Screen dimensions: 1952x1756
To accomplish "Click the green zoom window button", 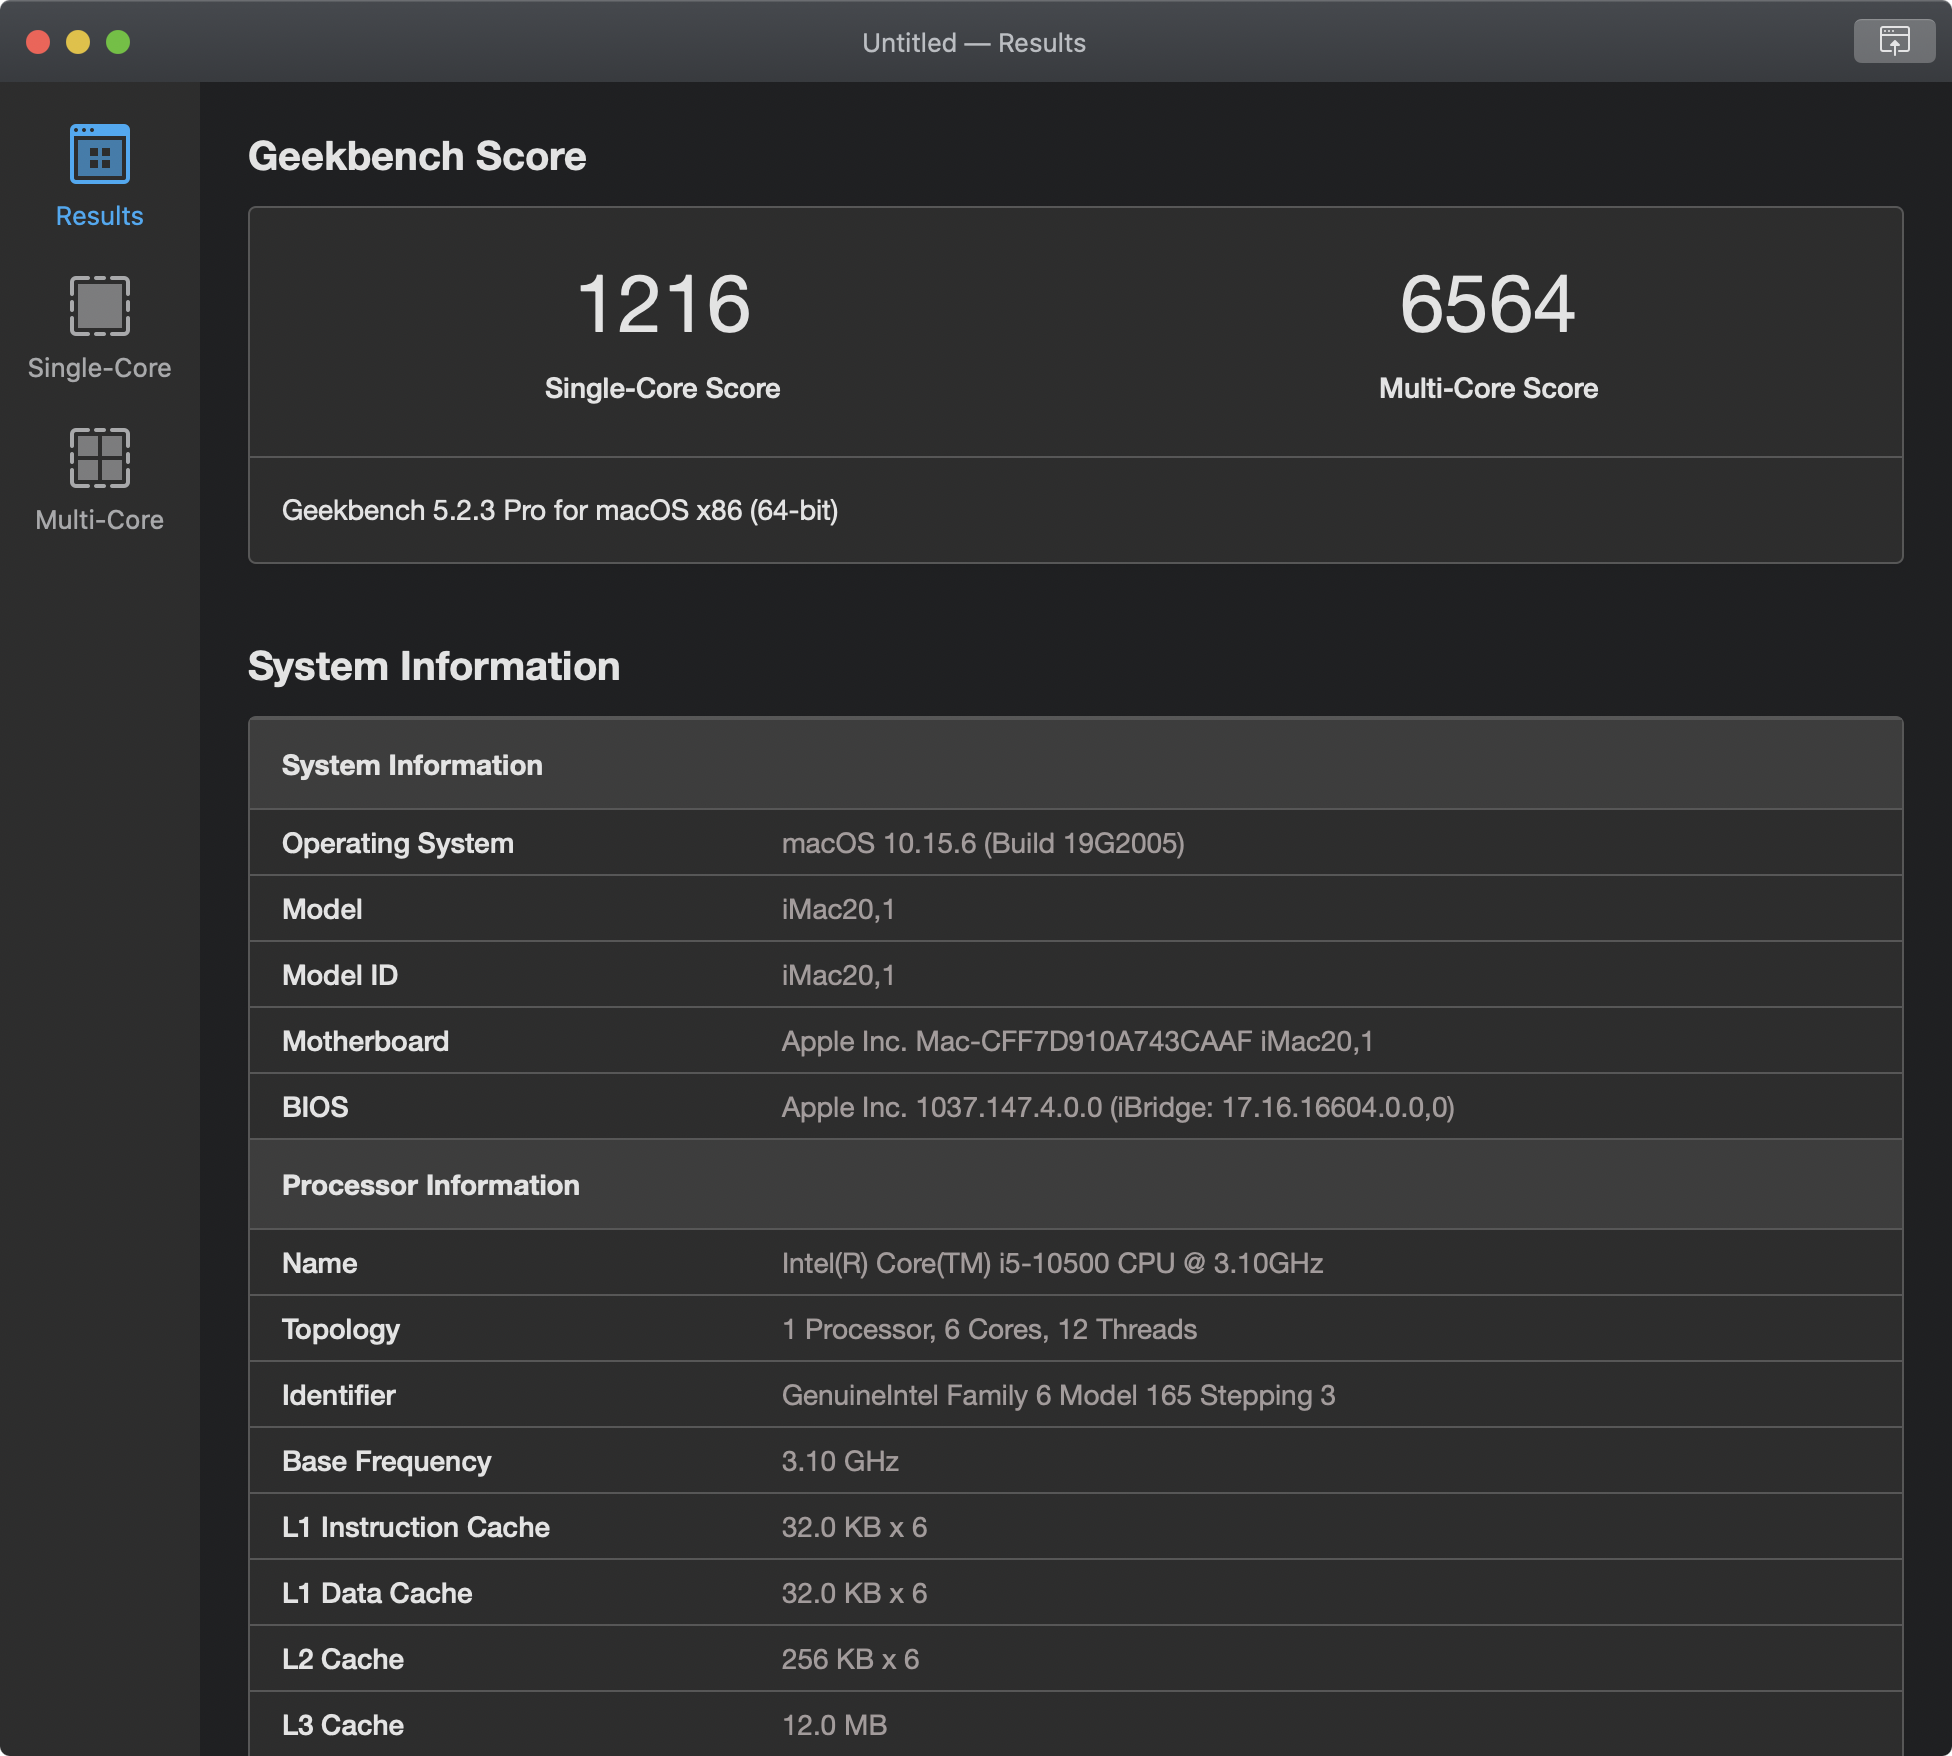I will point(118,42).
